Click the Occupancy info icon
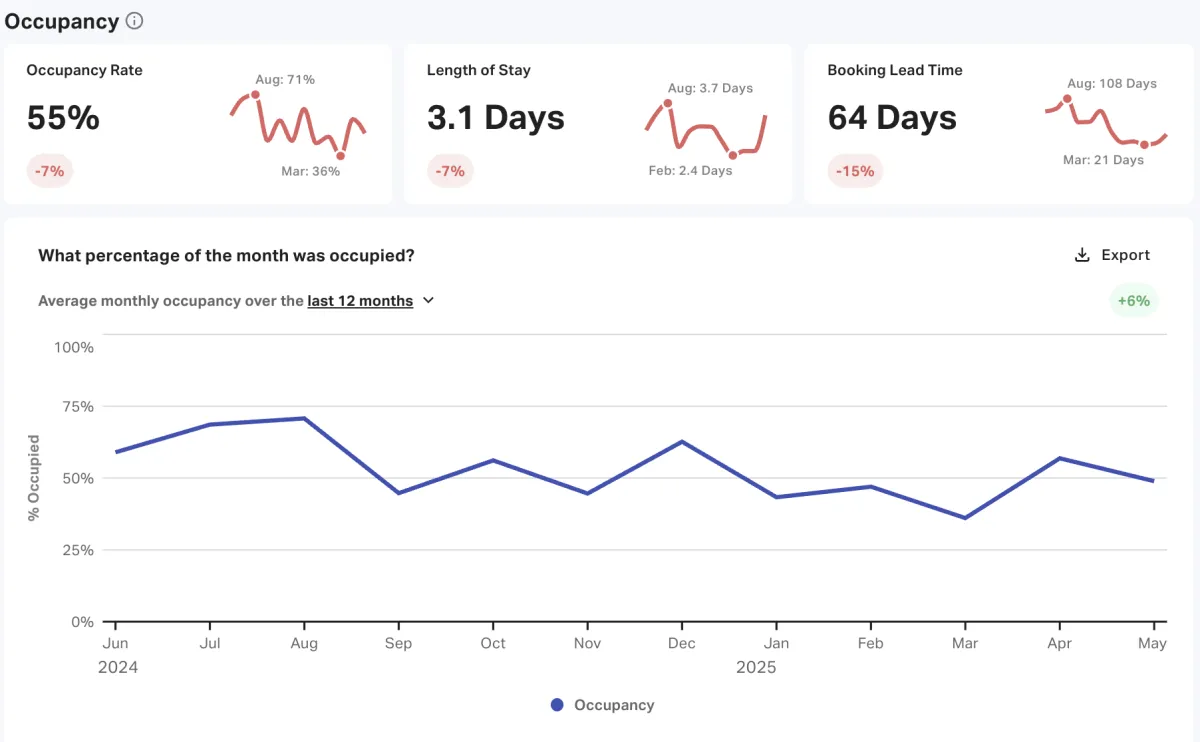1200x742 pixels. pos(135,21)
